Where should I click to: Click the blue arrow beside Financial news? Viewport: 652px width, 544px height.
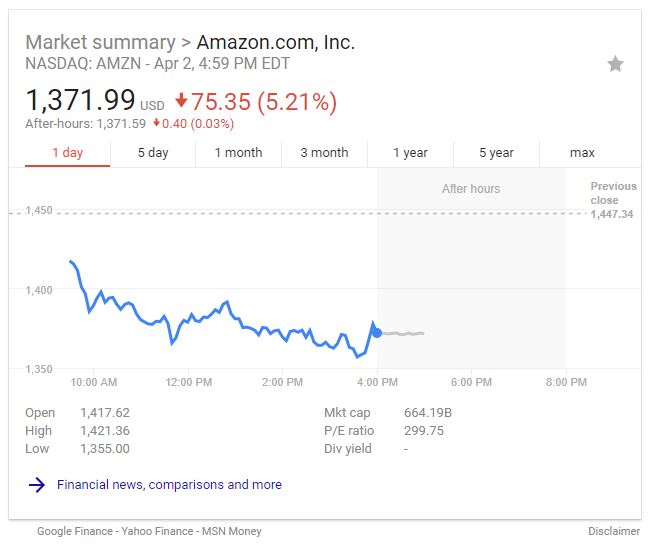[x=37, y=485]
